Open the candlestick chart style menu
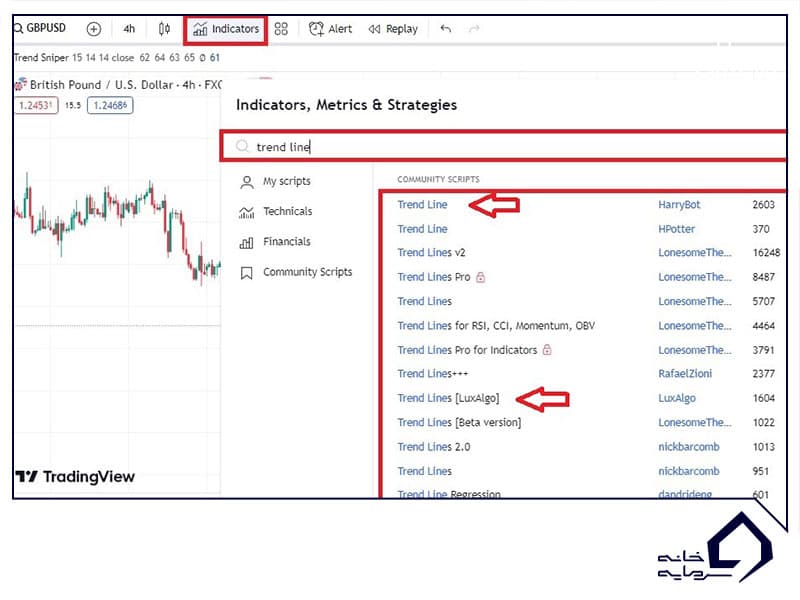This screenshot has height=600, width=800. click(x=164, y=29)
